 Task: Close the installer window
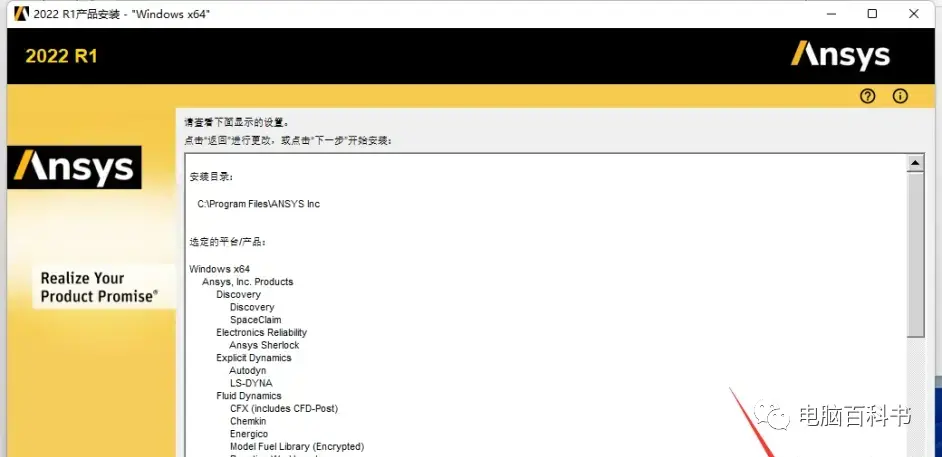pyautogui.click(x=914, y=13)
